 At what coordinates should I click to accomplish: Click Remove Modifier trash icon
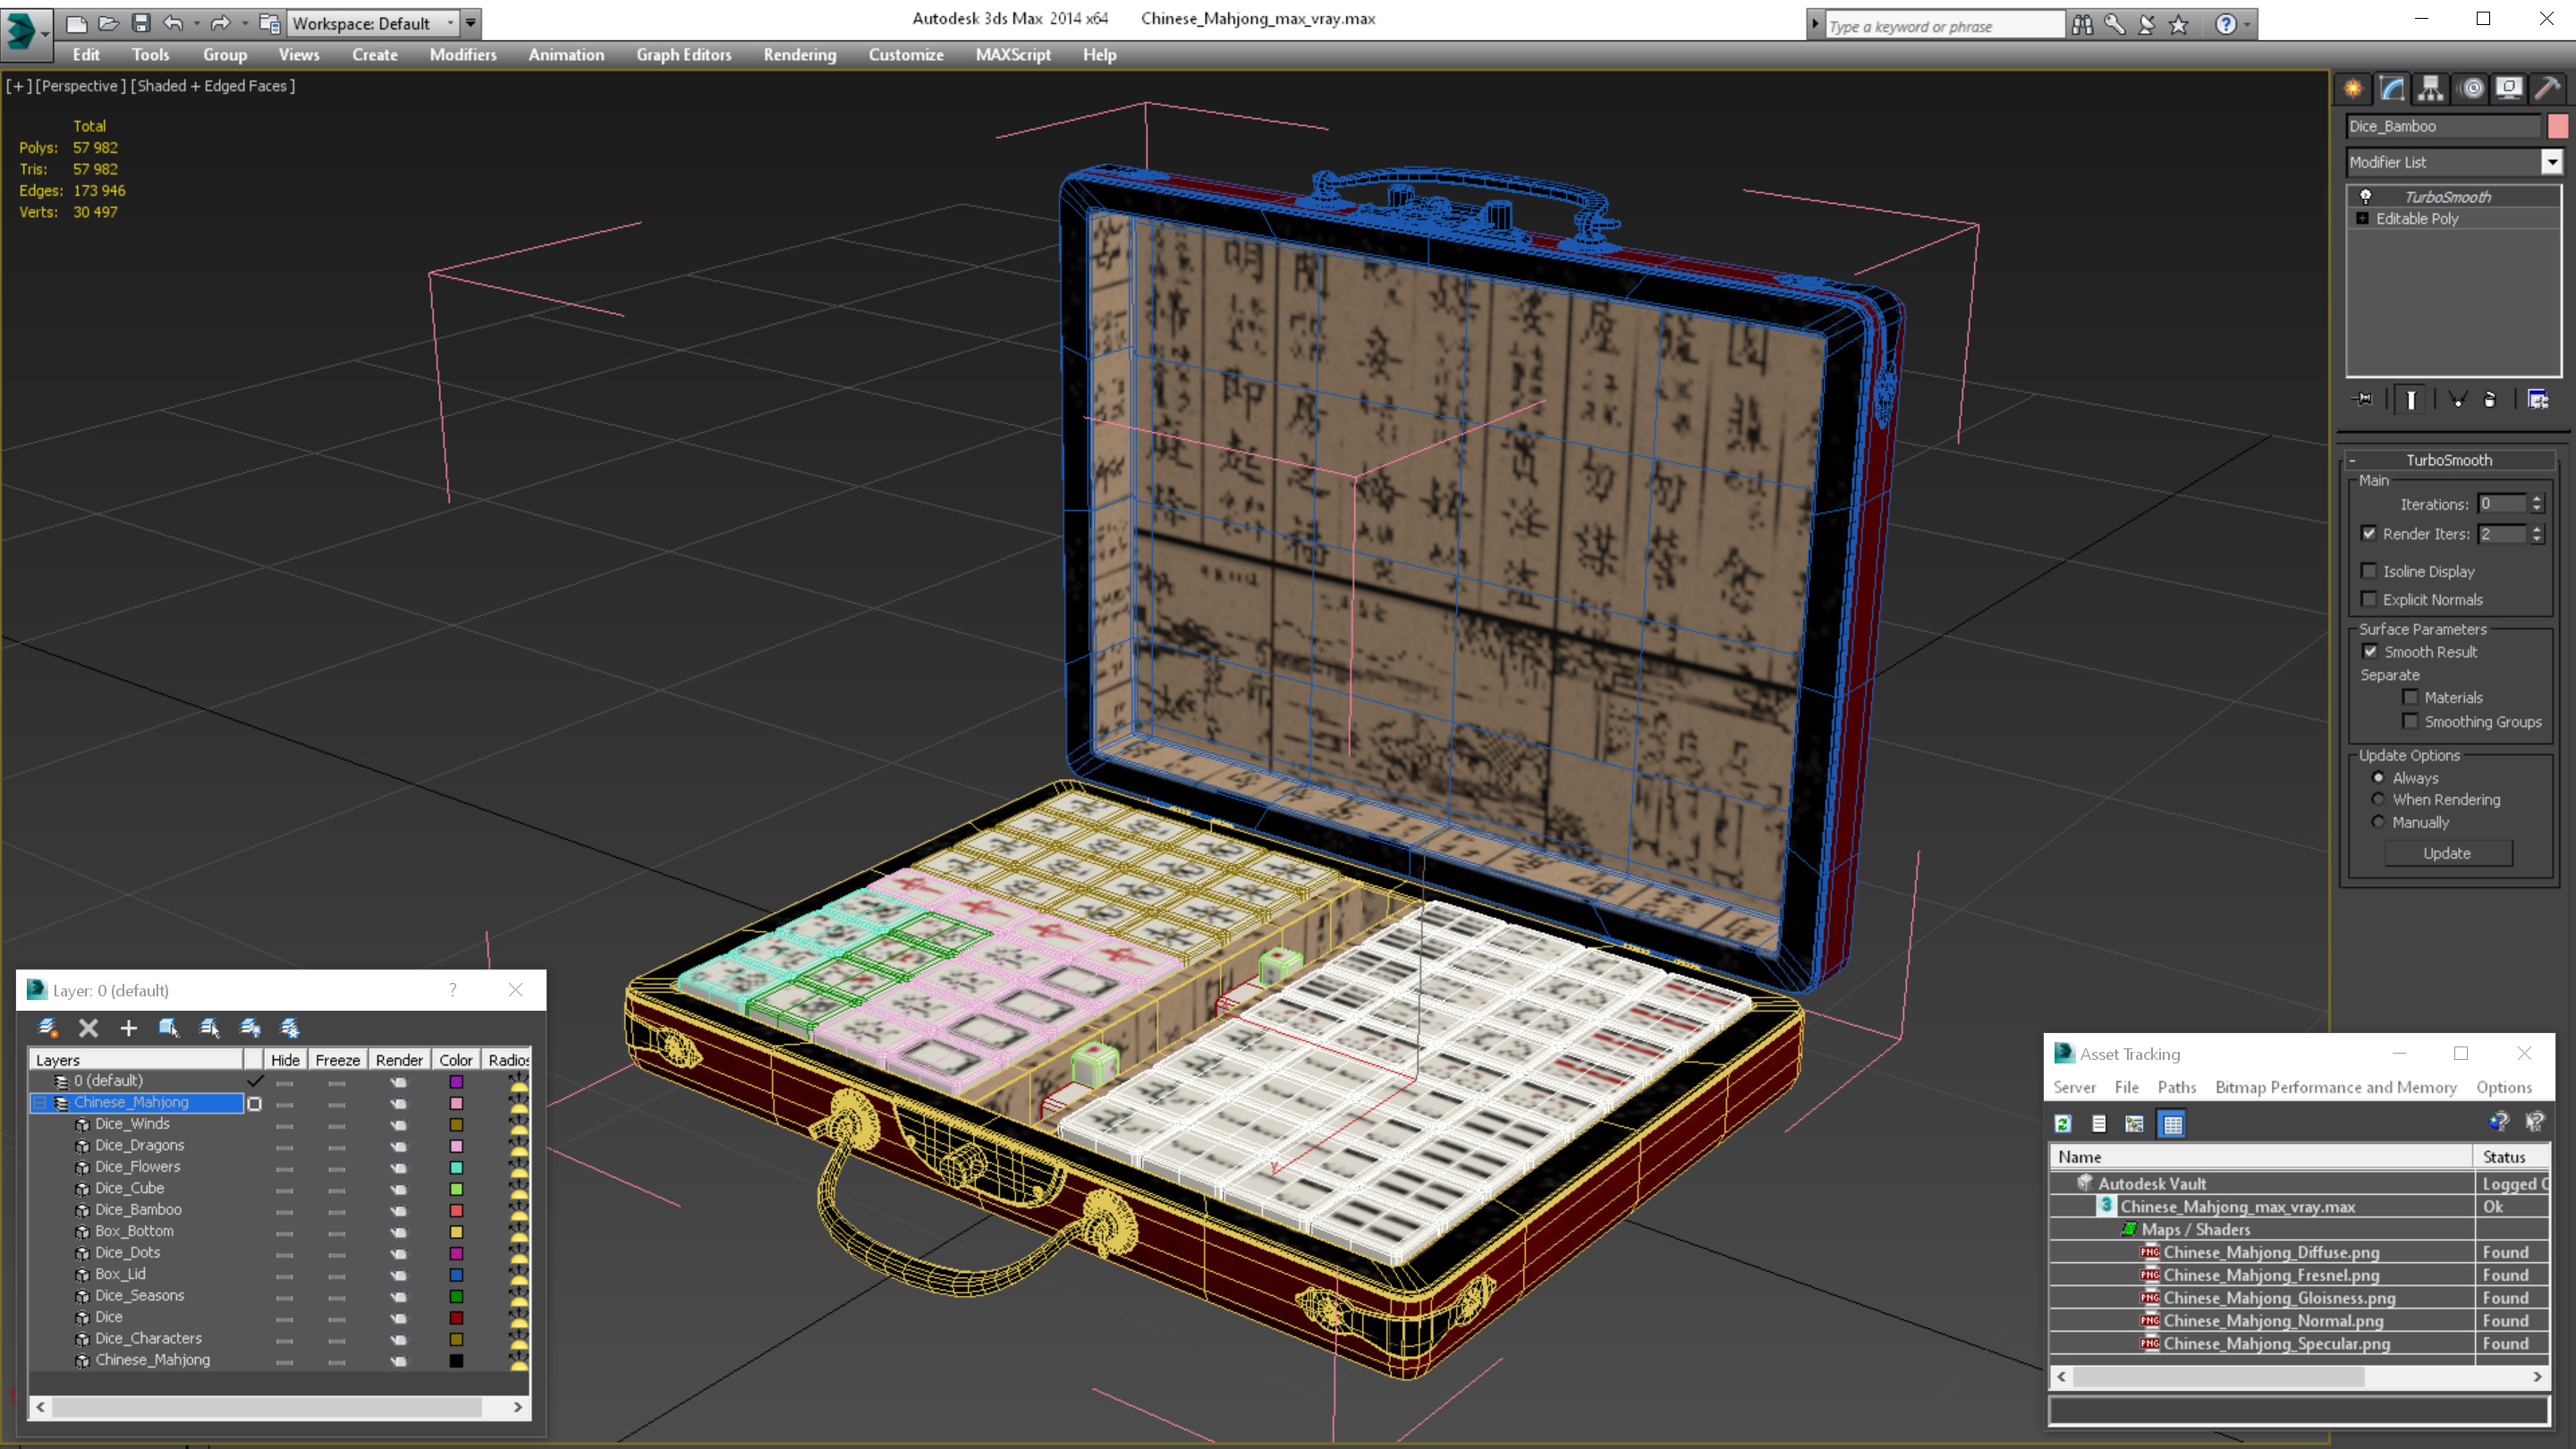2490,400
